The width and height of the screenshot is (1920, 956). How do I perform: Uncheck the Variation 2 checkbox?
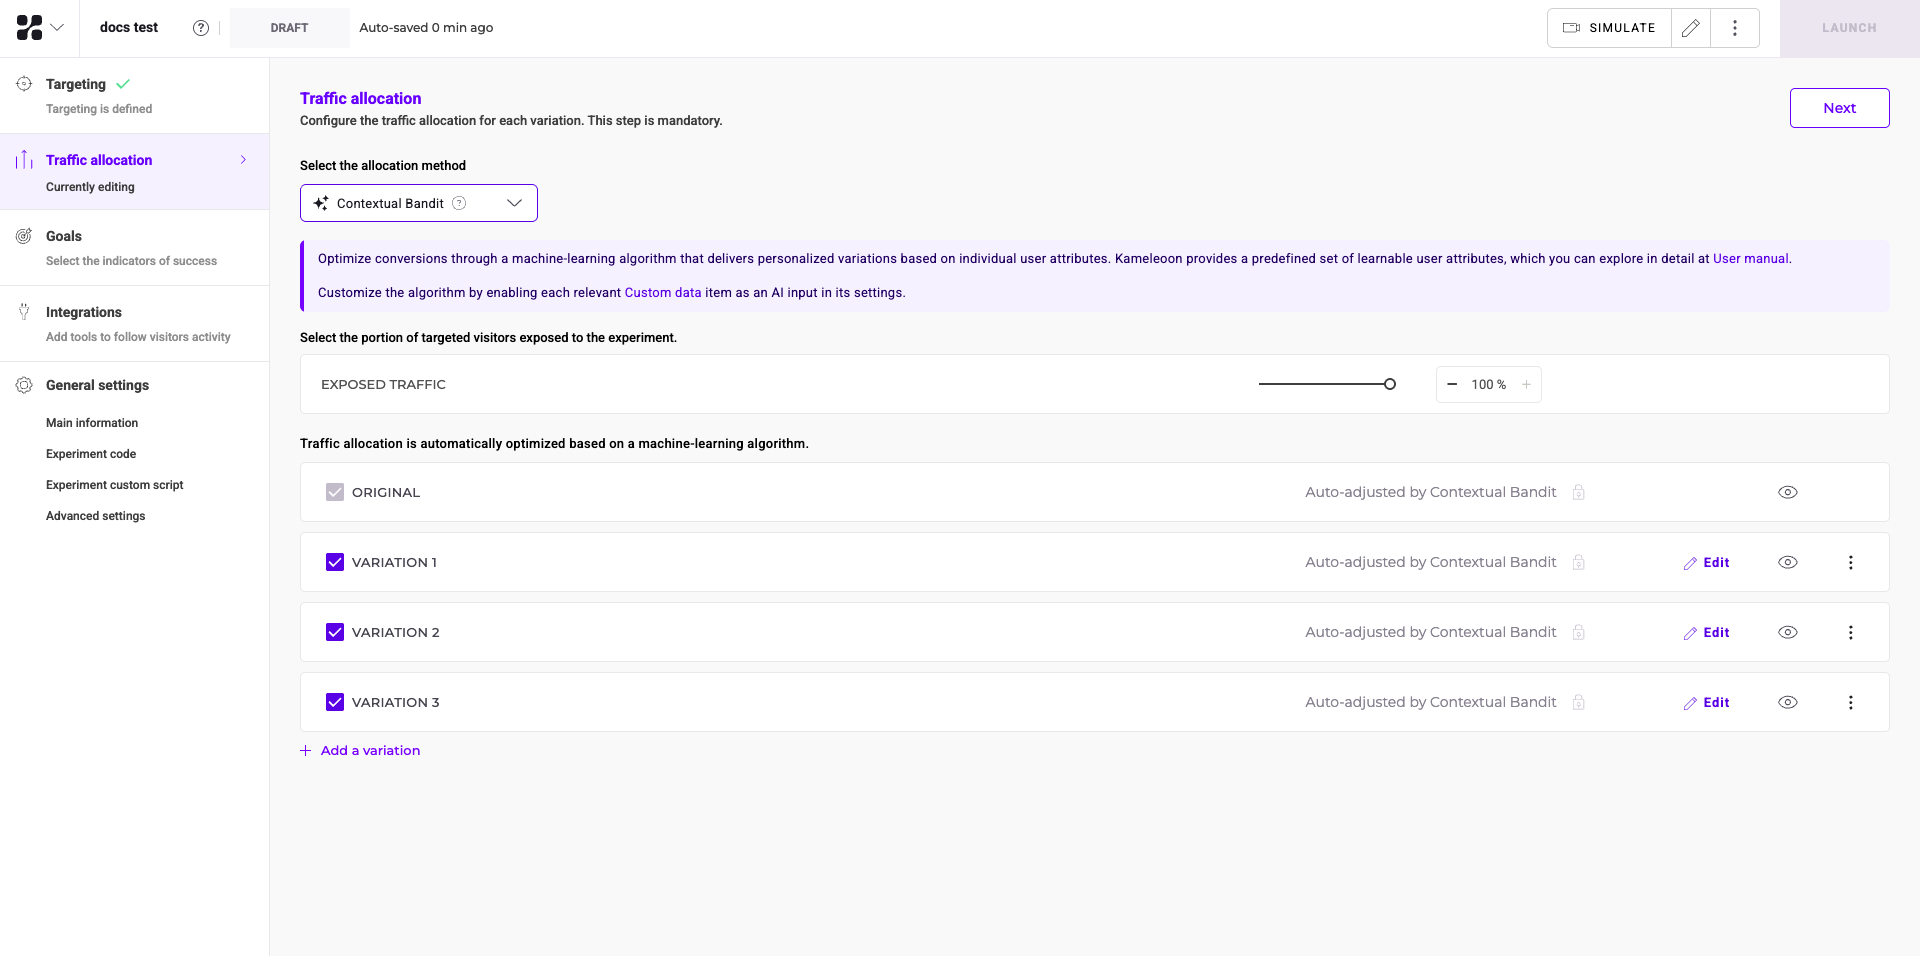point(335,632)
